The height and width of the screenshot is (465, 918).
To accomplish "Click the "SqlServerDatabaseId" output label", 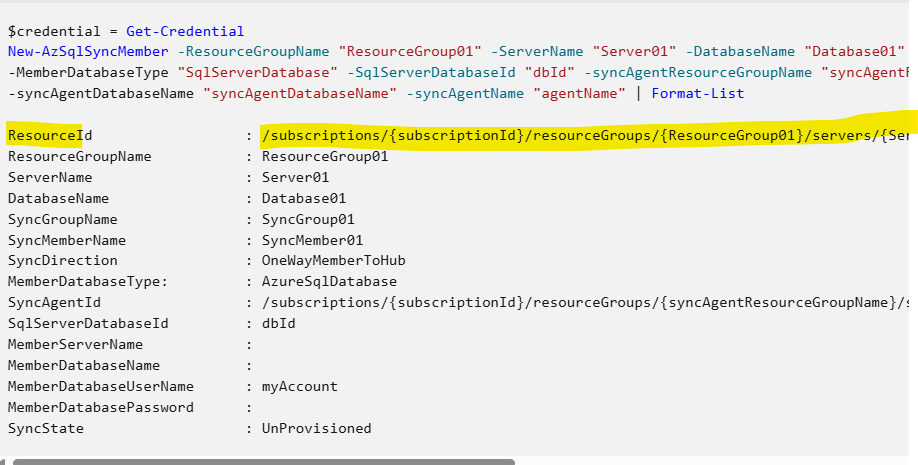I will click(x=88, y=324).
